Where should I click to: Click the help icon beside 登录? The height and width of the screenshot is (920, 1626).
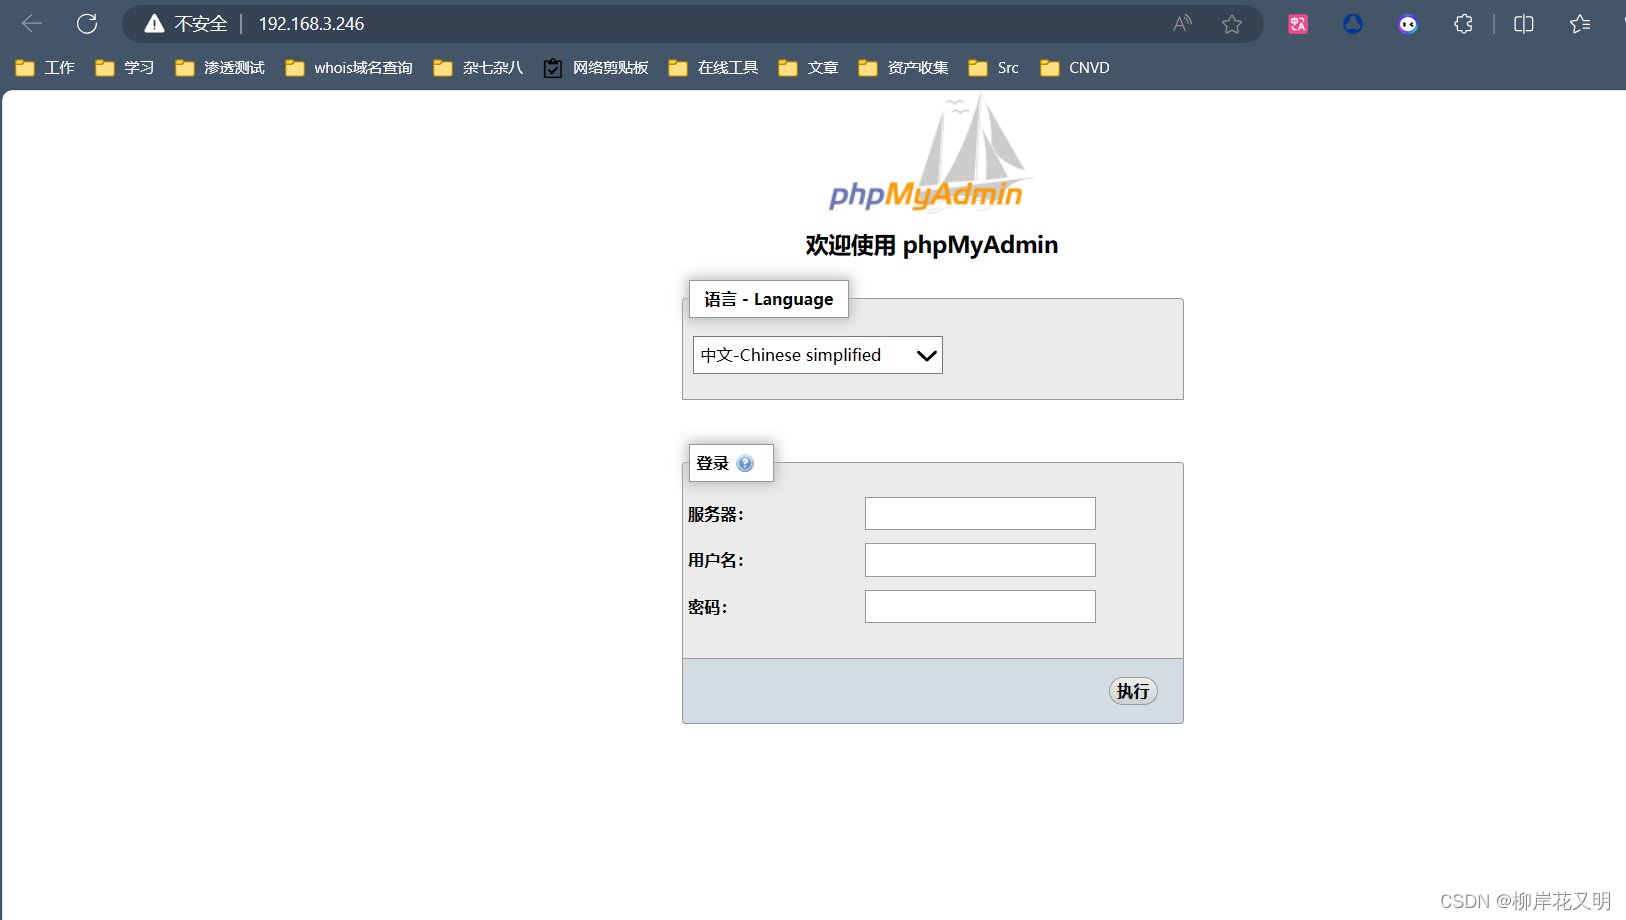[745, 463]
